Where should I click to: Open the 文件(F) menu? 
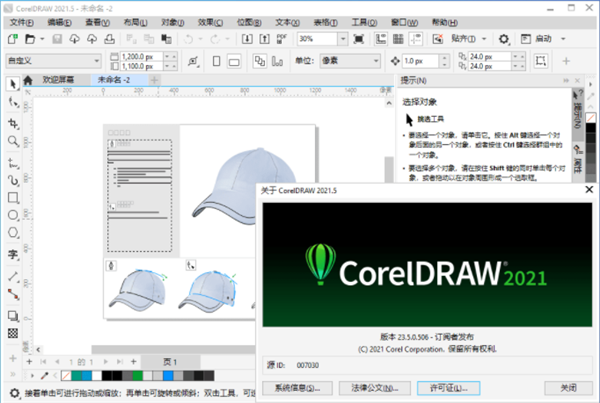point(23,19)
